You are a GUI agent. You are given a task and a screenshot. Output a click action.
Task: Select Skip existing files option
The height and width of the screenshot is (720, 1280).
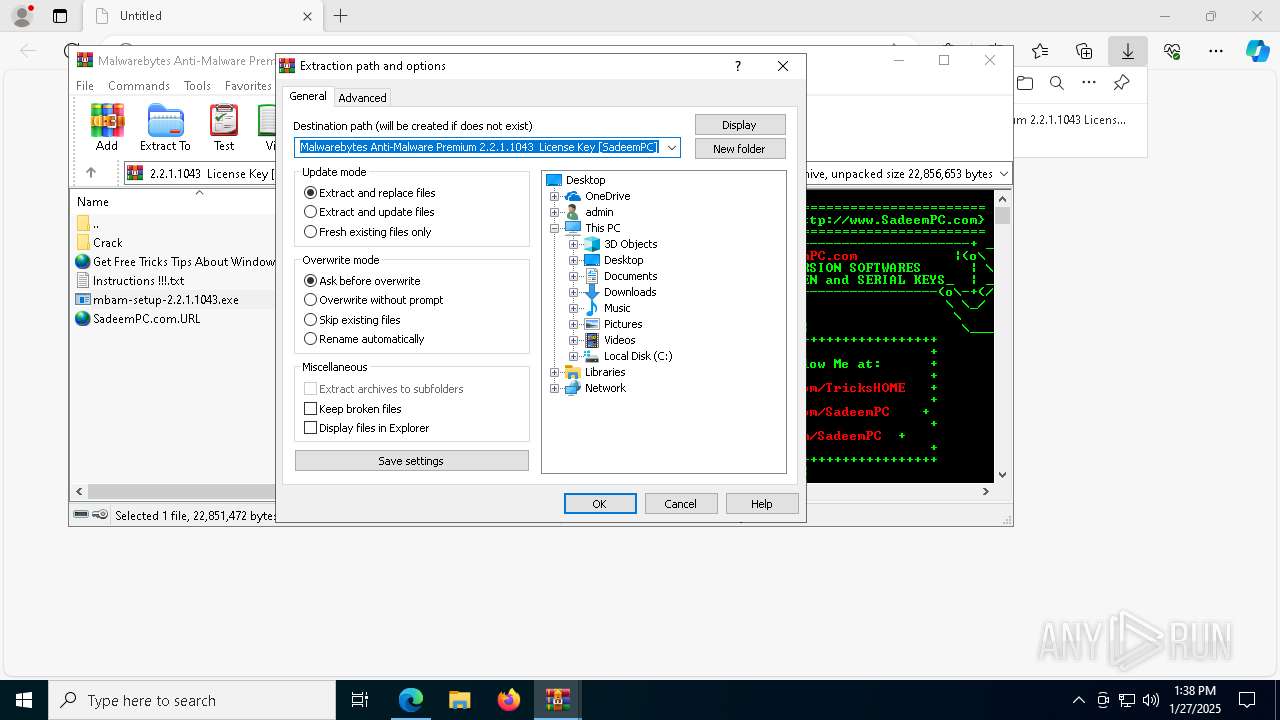[x=352, y=320]
